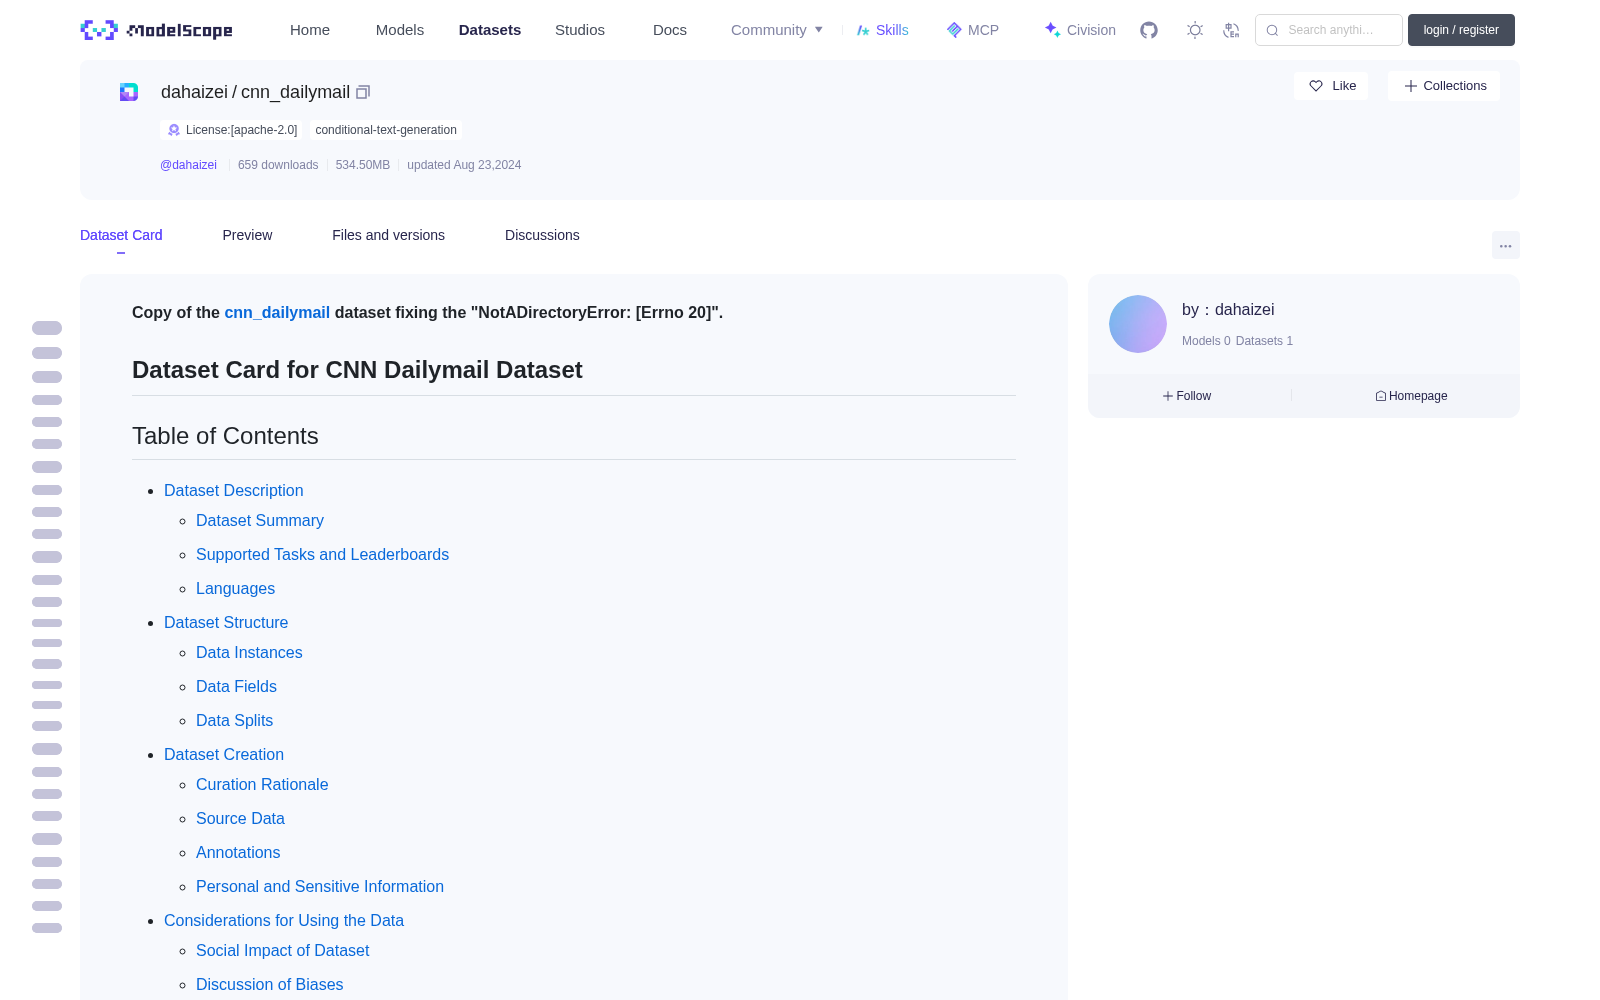Click the dataset avatar icon beside dahaizei
The image size is (1600, 1000).
tap(129, 92)
